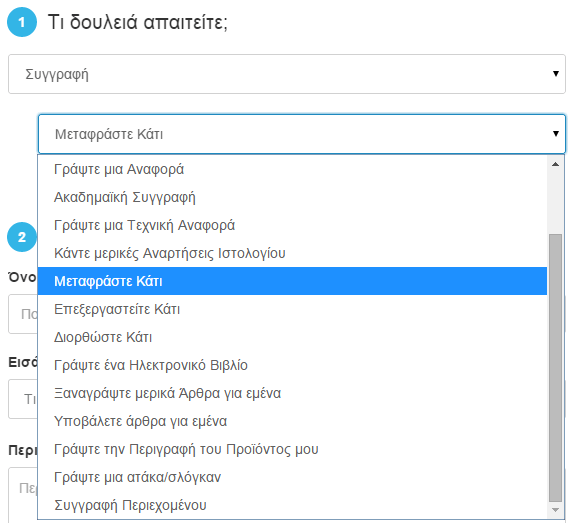The width and height of the screenshot is (572, 523).
Task: Click the dropdown list scrollbar thumb
Action: (556, 368)
